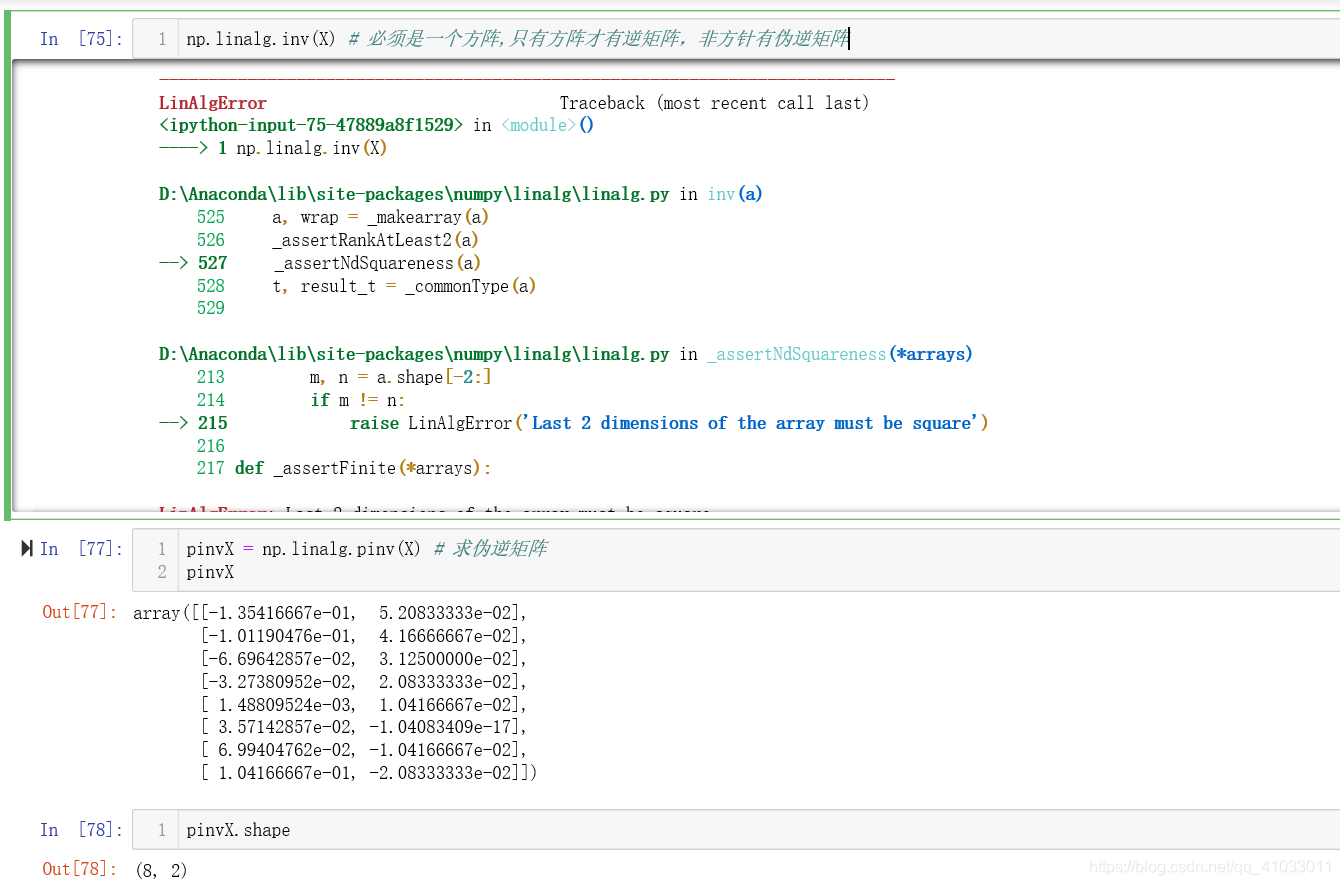The height and width of the screenshot is (885, 1340).
Task: Select the In [77] prompt label
Action: (81, 549)
